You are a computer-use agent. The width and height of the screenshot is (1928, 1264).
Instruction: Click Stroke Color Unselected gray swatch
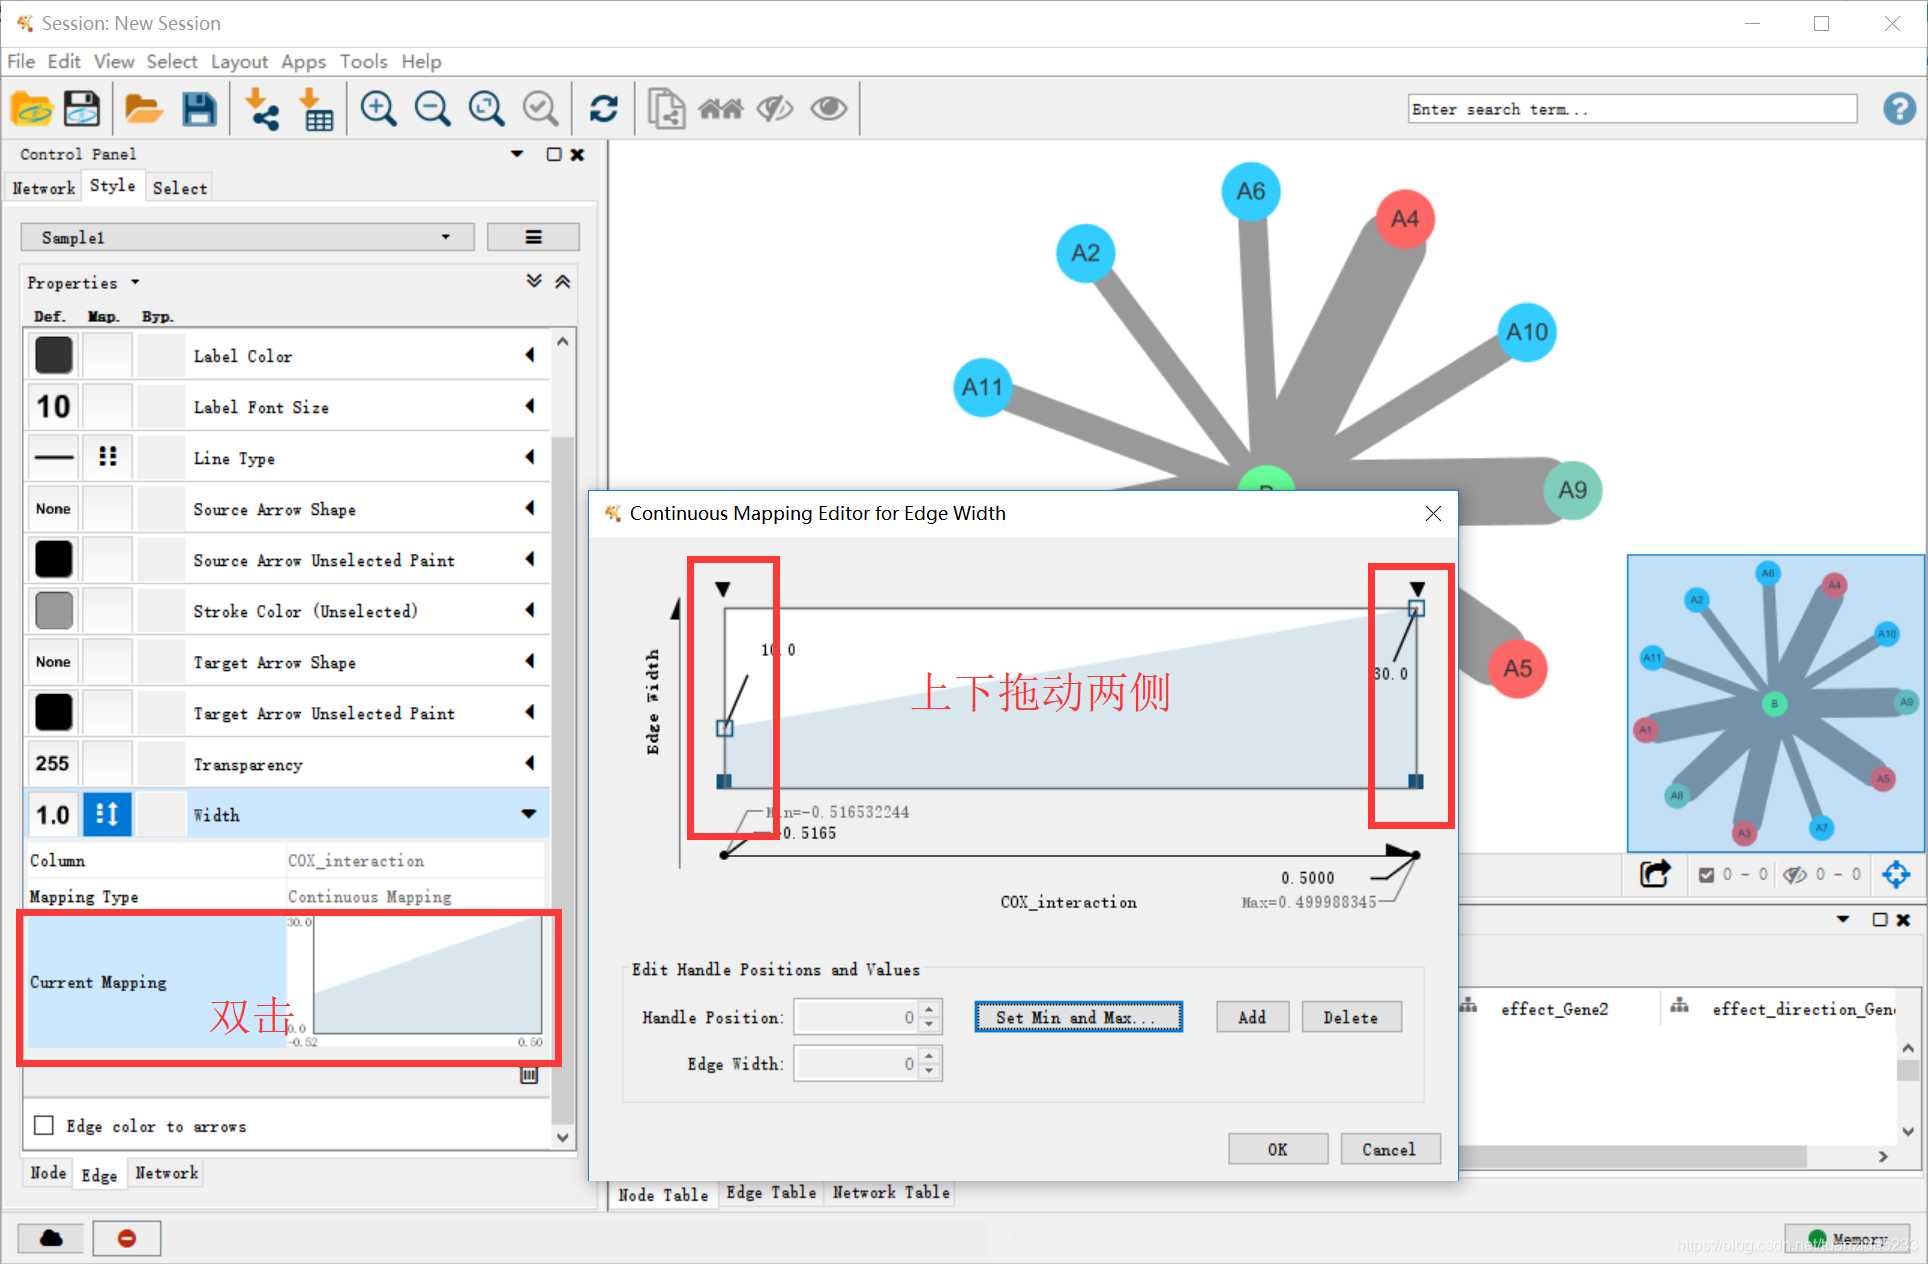point(54,610)
